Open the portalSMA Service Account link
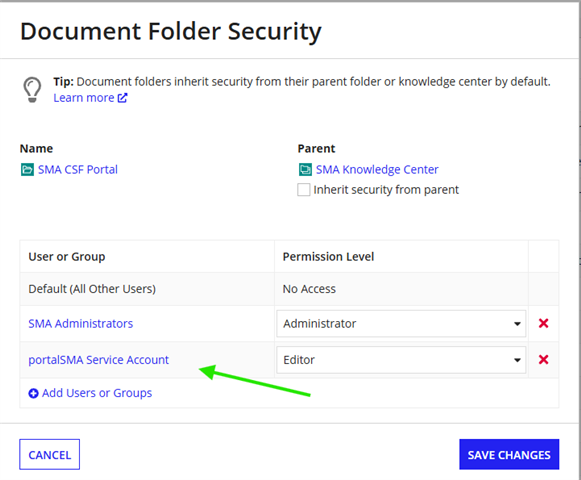Image resolution: width=581 pixels, height=480 pixels. pos(98,360)
